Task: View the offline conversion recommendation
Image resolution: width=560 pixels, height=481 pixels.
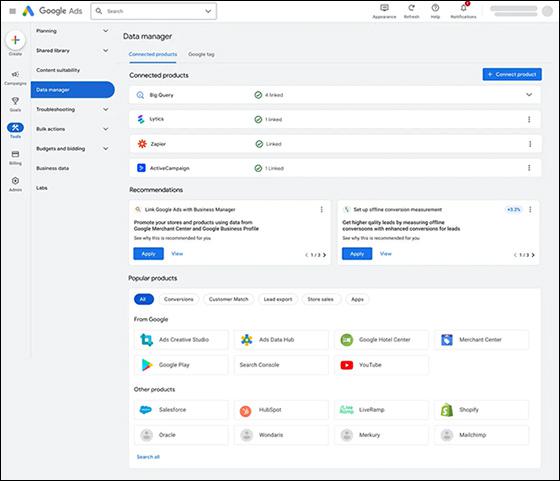Action: tap(386, 254)
